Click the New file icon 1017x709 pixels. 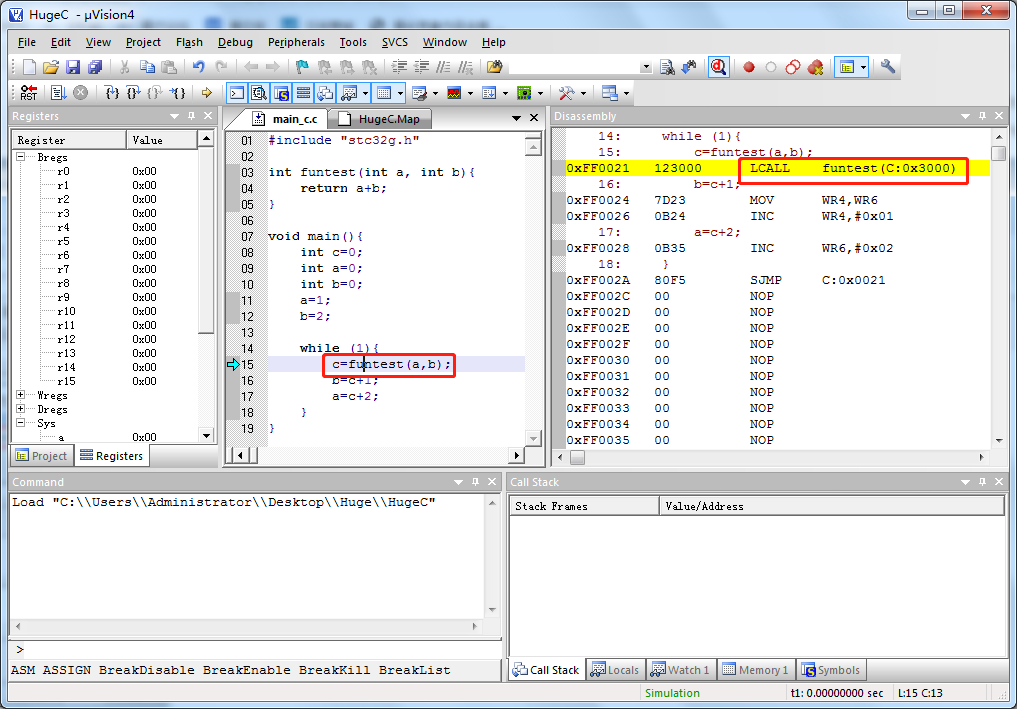(x=29, y=67)
